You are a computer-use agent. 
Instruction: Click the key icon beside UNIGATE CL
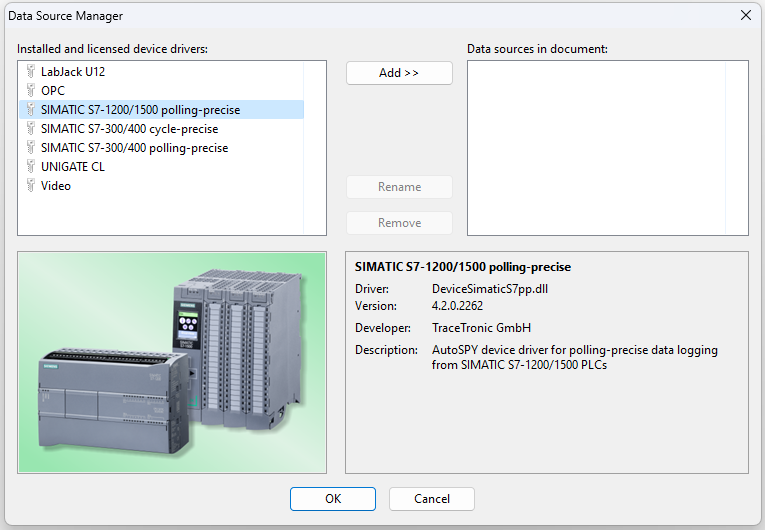click(31, 166)
